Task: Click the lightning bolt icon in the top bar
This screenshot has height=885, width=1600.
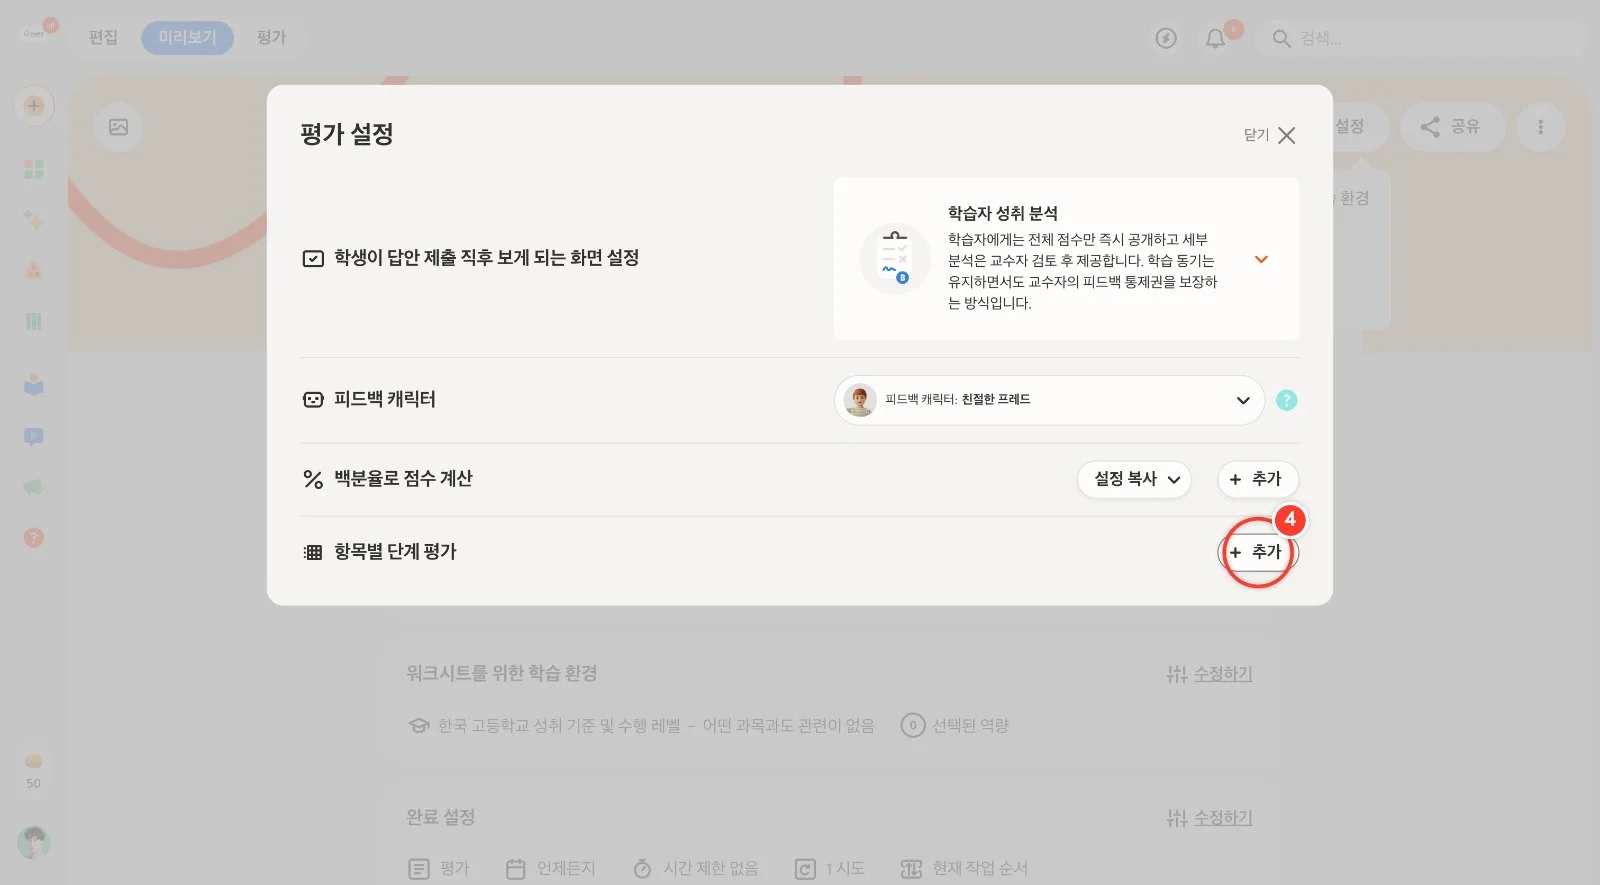Action: pyautogui.click(x=1166, y=38)
